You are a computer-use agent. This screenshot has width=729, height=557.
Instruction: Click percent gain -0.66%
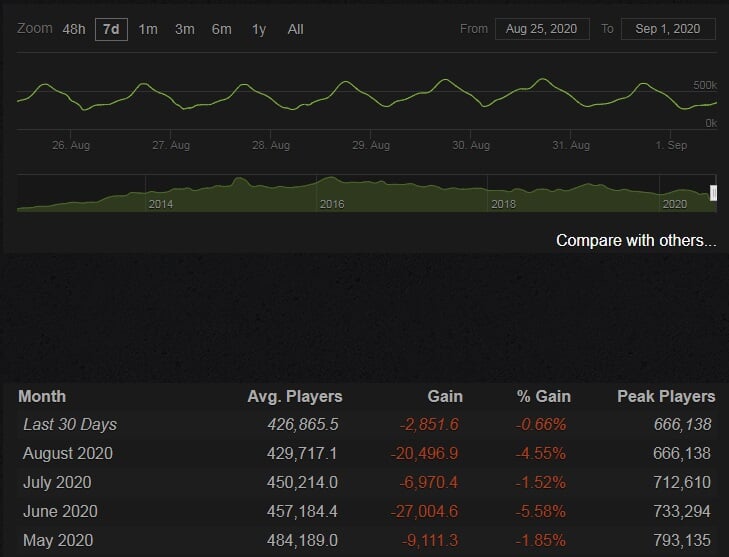pyautogui.click(x=541, y=424)
